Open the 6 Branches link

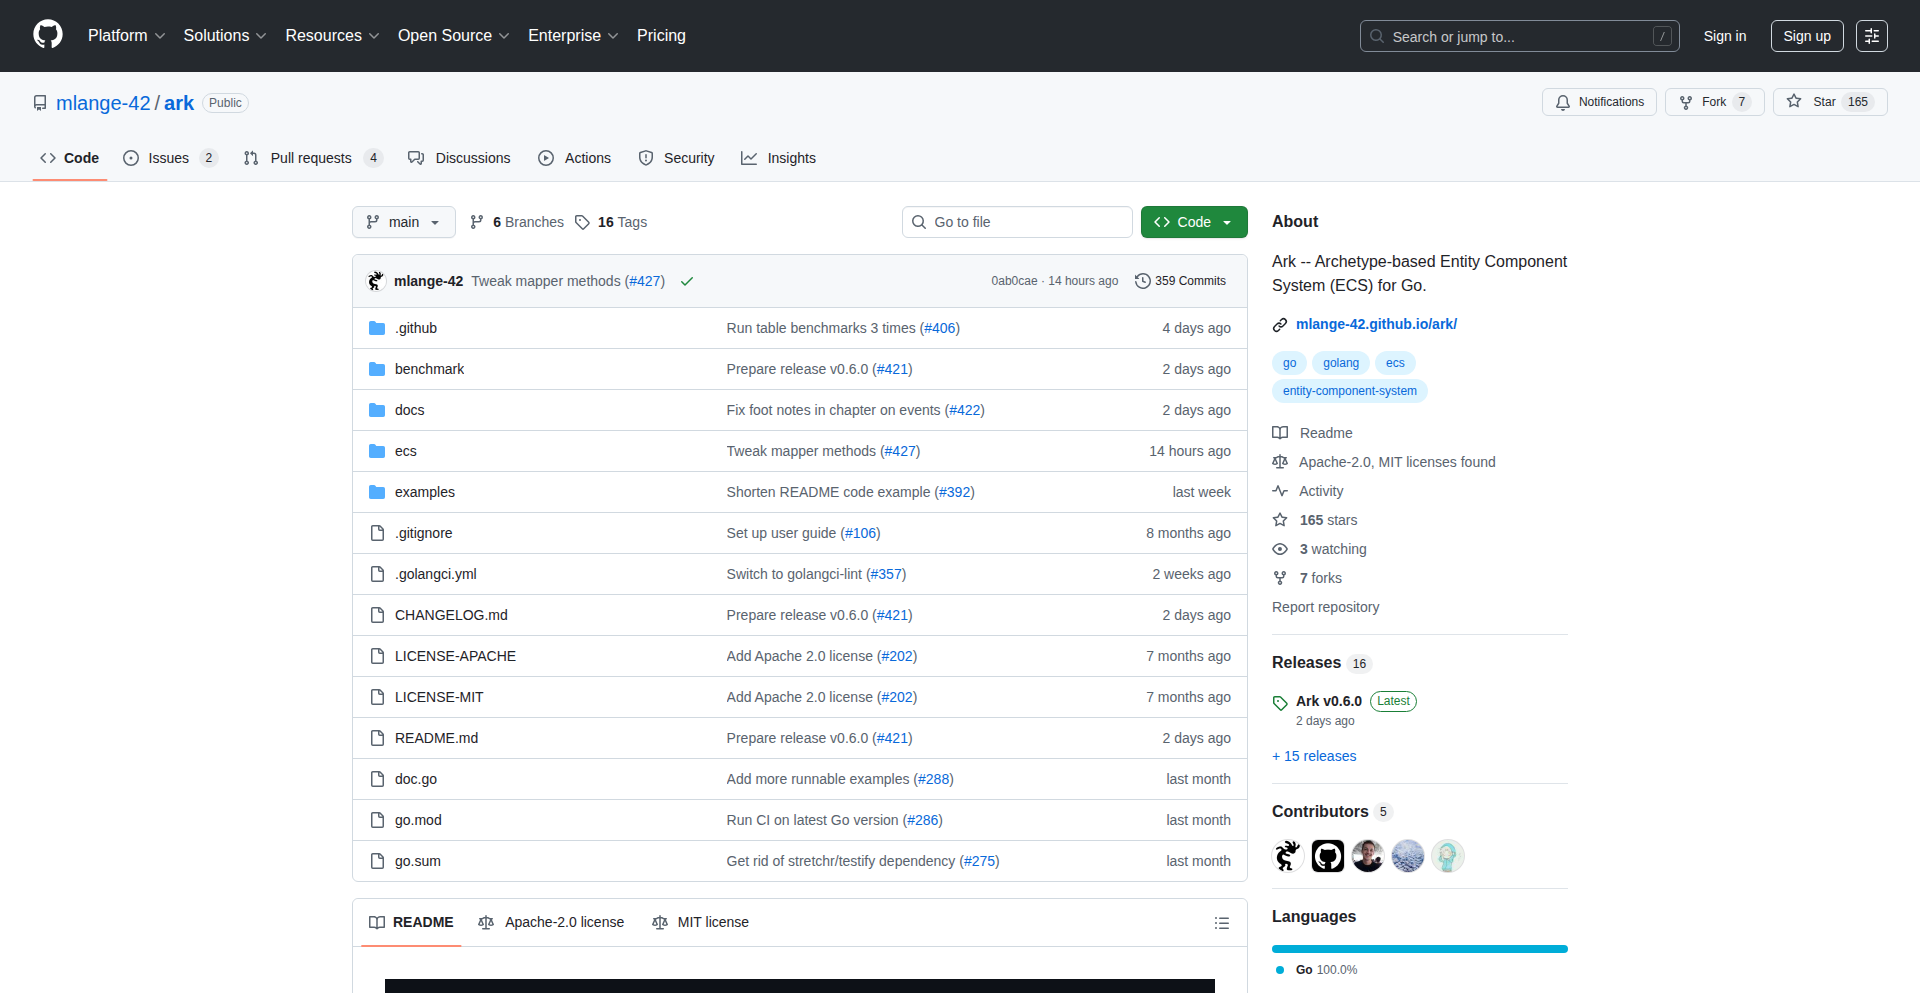[517, 222]
